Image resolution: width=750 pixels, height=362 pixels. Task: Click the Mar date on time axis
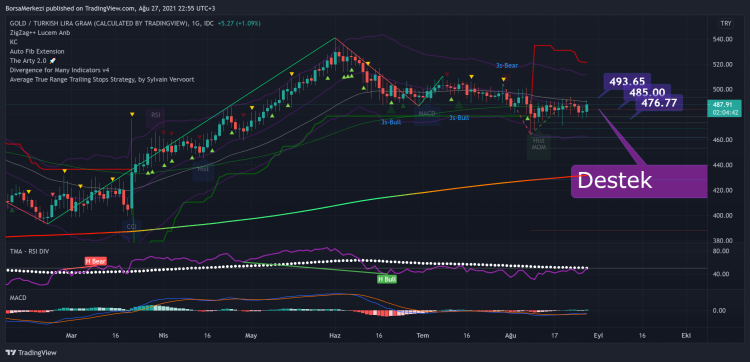point(71,336)
